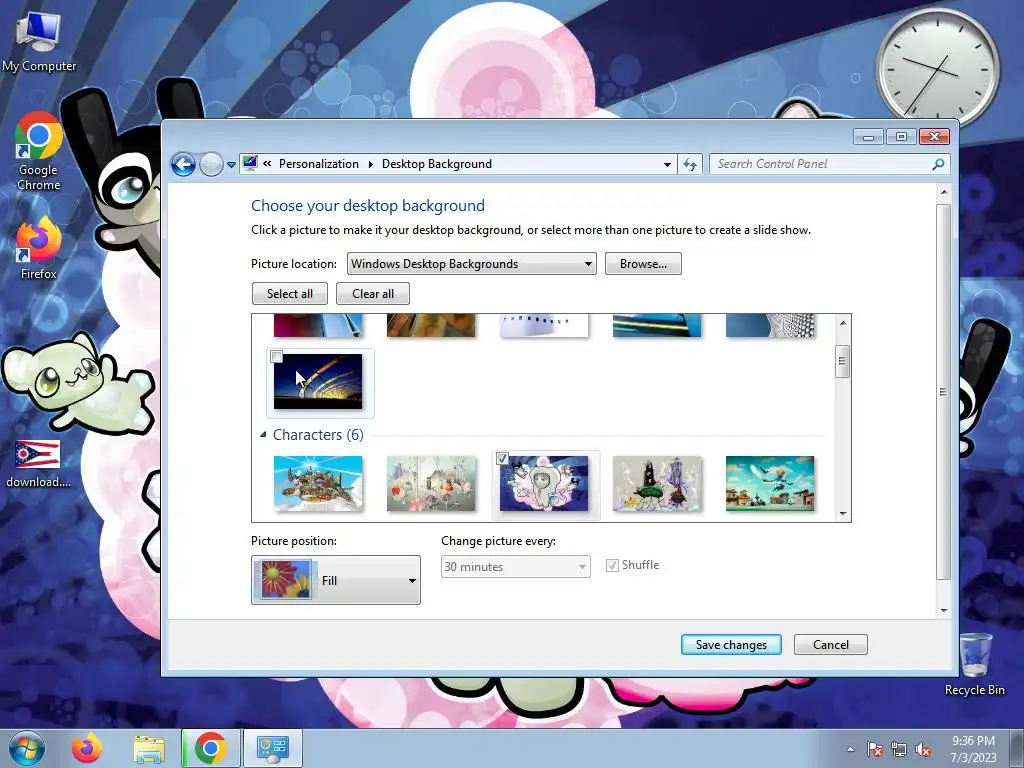Click the breadcrumb chevrons before Personalization

(x=267, y=164)
